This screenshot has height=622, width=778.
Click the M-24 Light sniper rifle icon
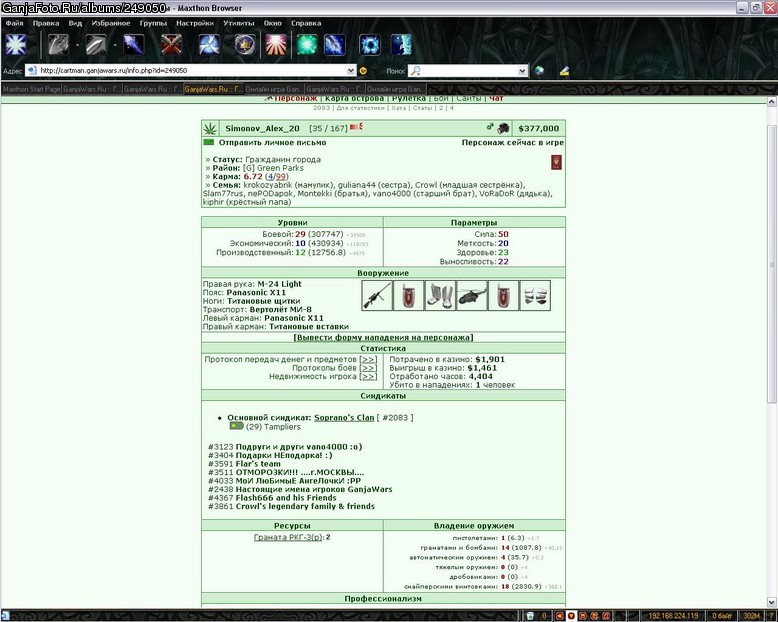click(x=377, y=296)
